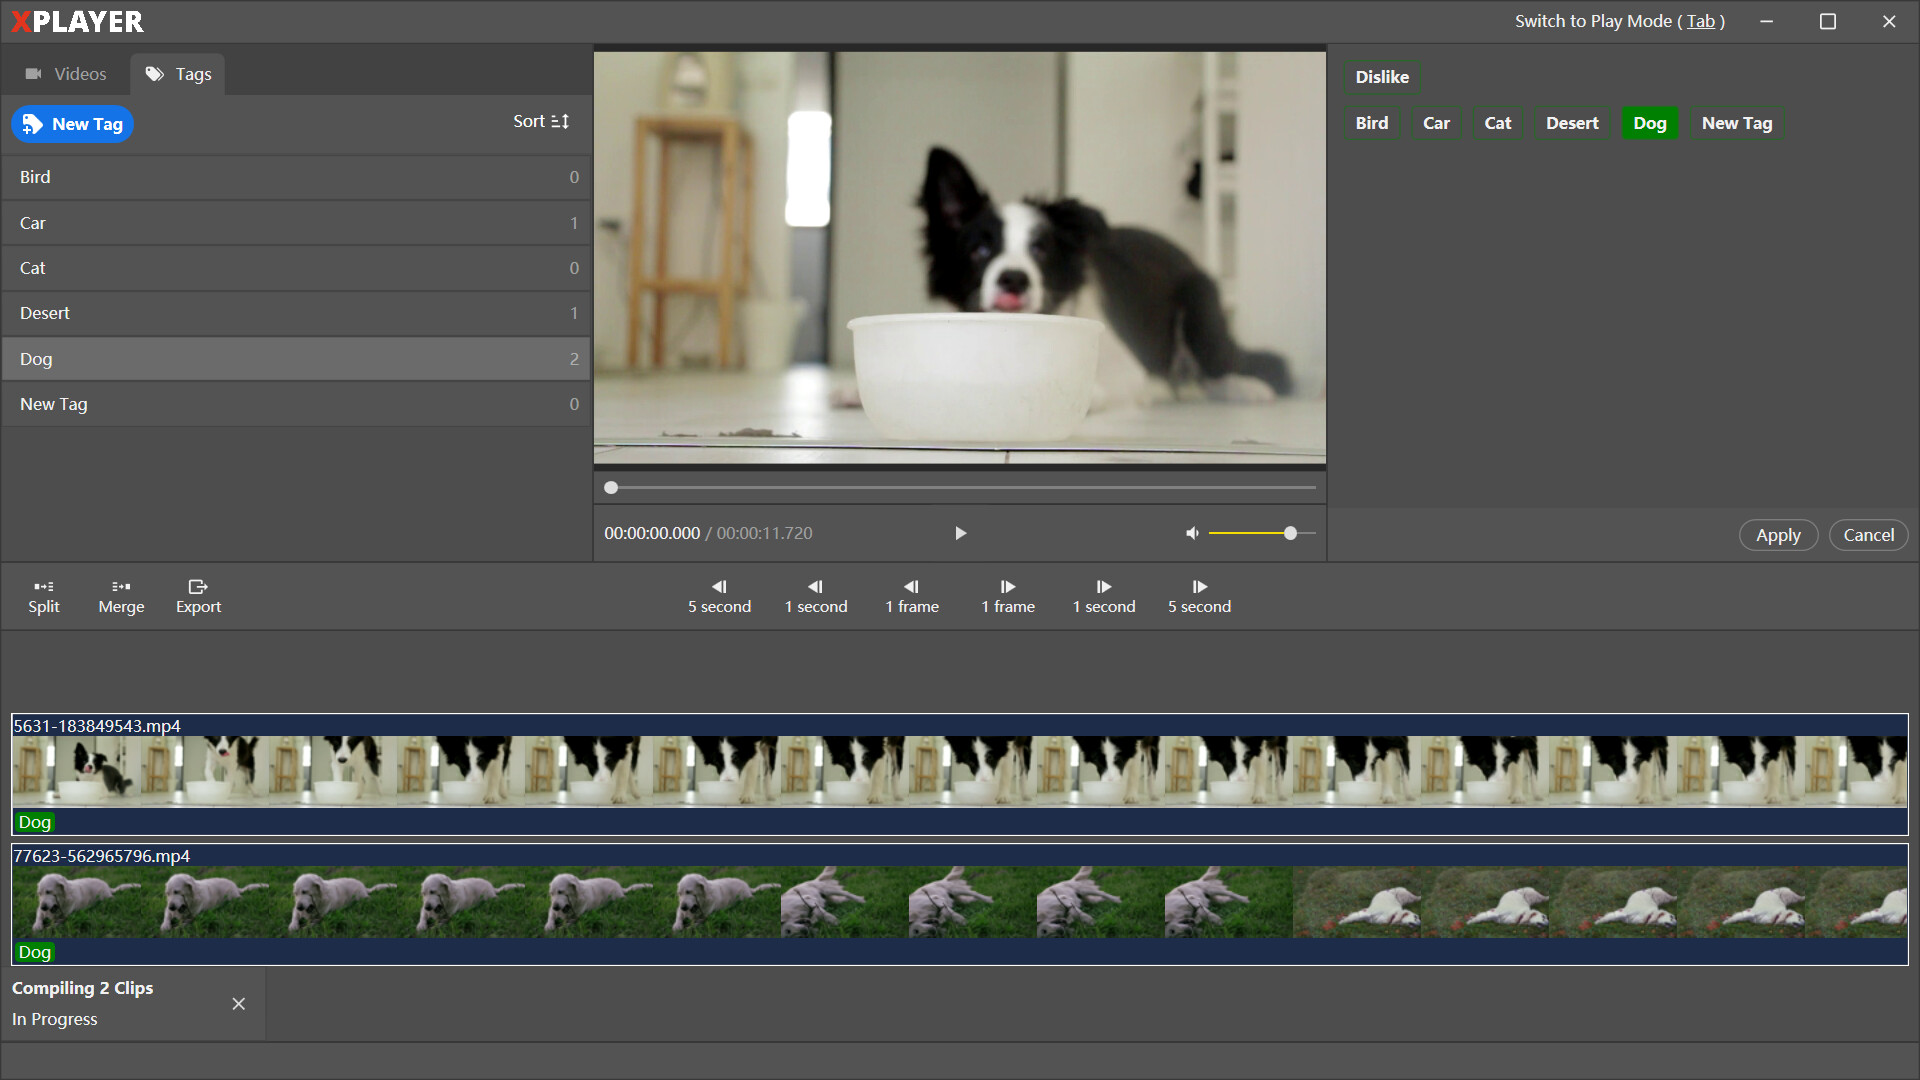The height and width of the screenshot is (1080, 1920).
Task: Click the Merge clips tool
Action: (121, 597)
